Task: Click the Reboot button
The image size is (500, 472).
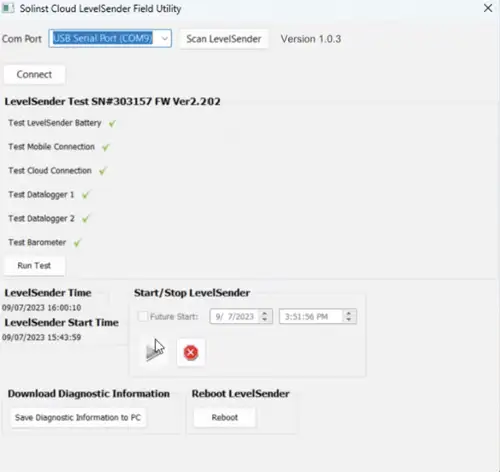Action: pyautogui.click(x=225, y=417)
